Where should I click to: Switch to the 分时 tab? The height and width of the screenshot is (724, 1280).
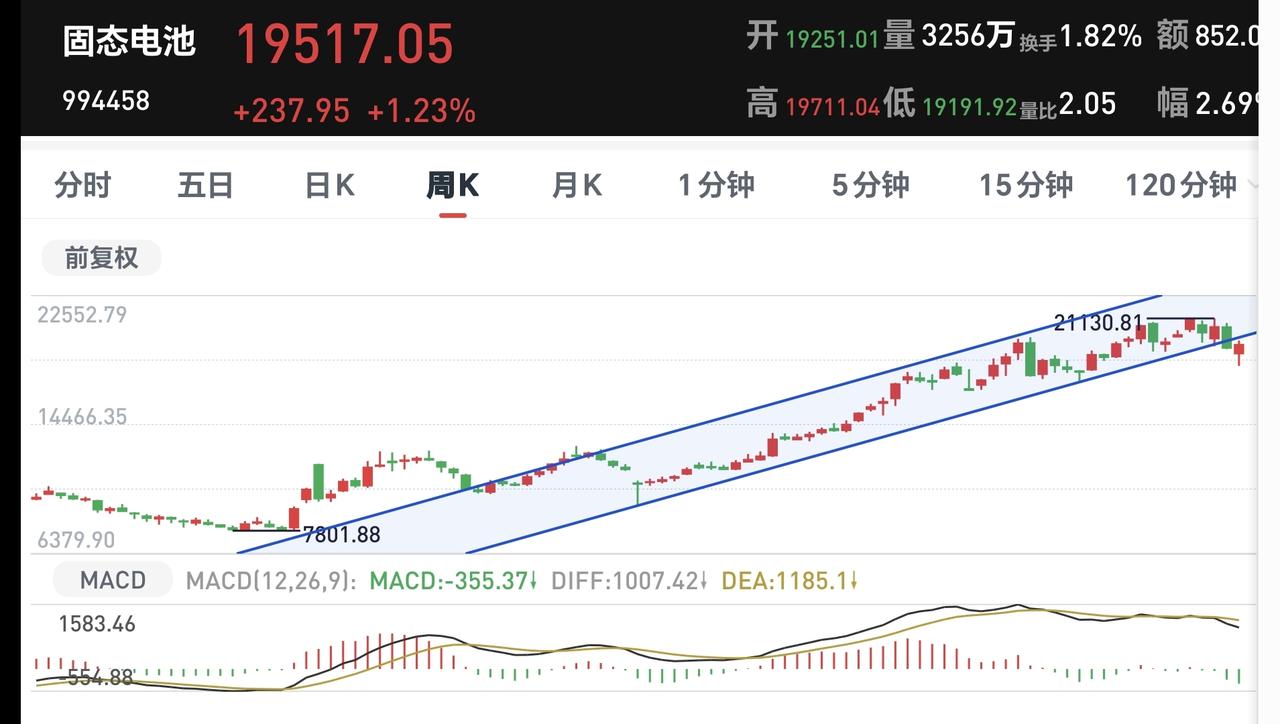82,186
